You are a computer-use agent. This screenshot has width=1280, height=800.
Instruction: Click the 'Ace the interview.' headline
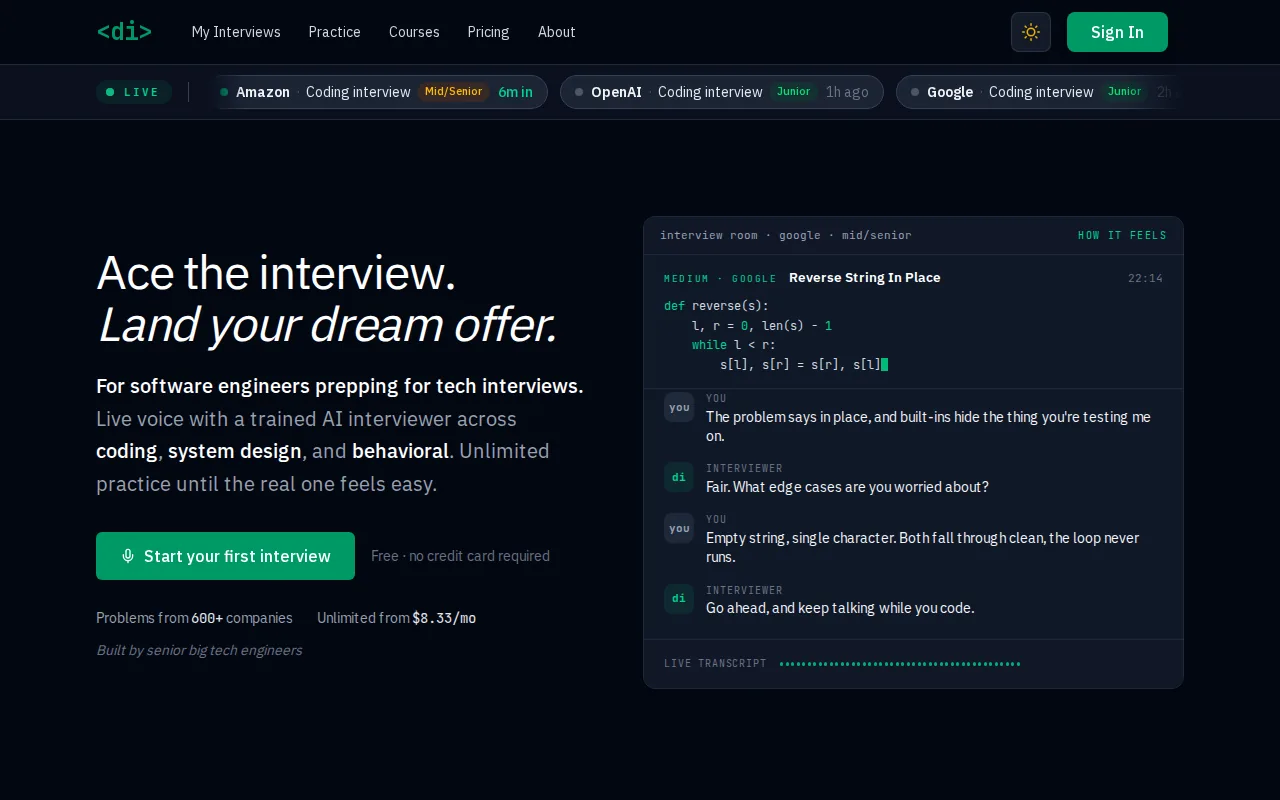(x=276, y=273)
